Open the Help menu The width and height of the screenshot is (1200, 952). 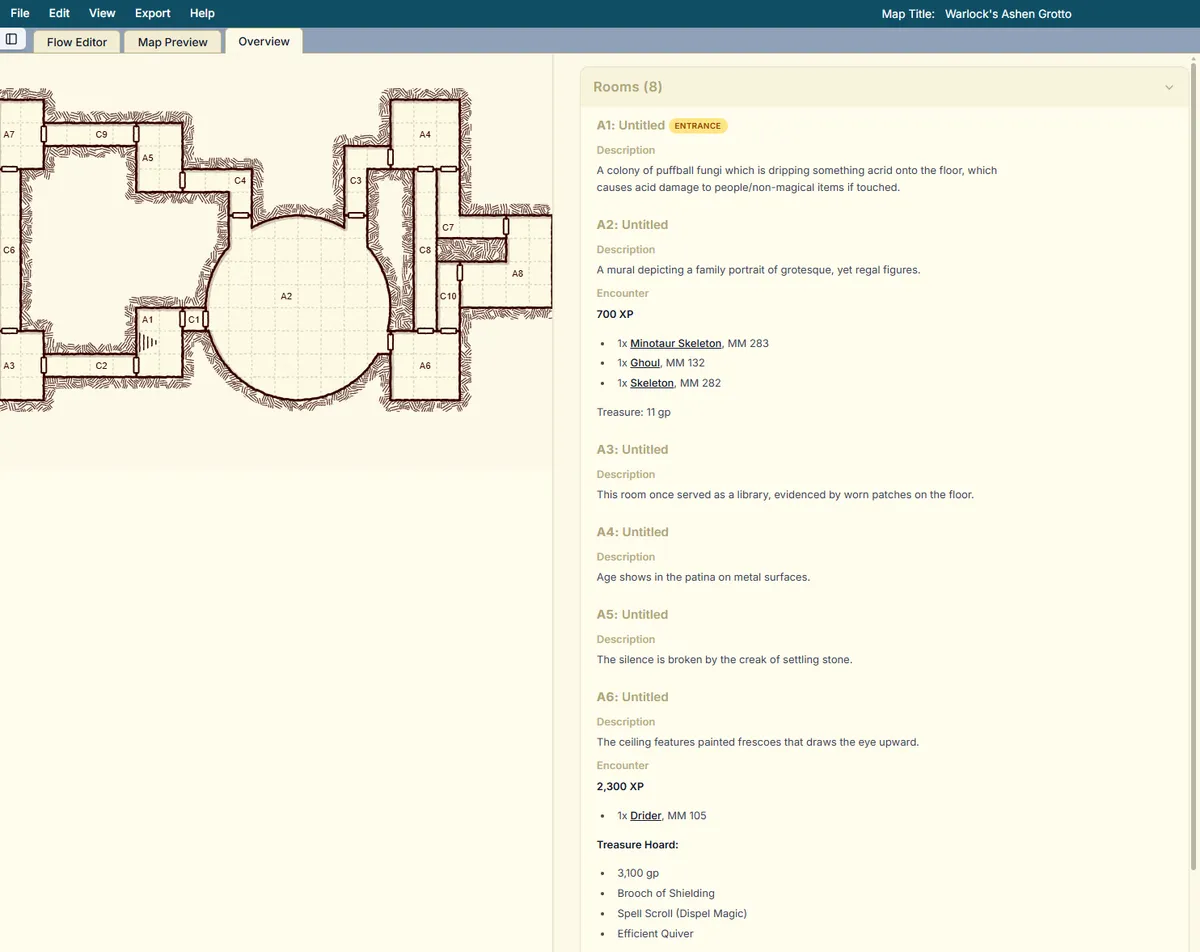click(202, 13)
